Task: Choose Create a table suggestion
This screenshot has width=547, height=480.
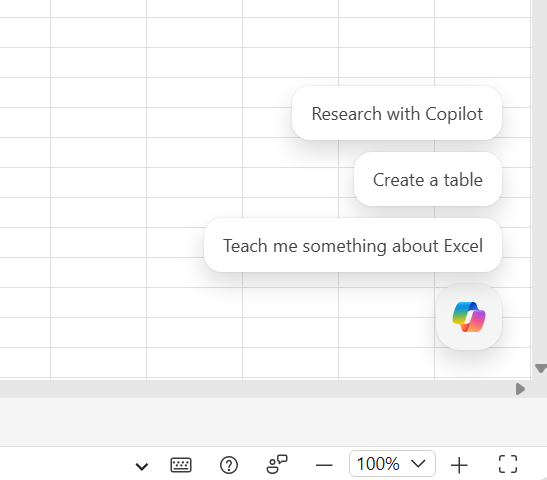Action: click(x=428, y=179)
